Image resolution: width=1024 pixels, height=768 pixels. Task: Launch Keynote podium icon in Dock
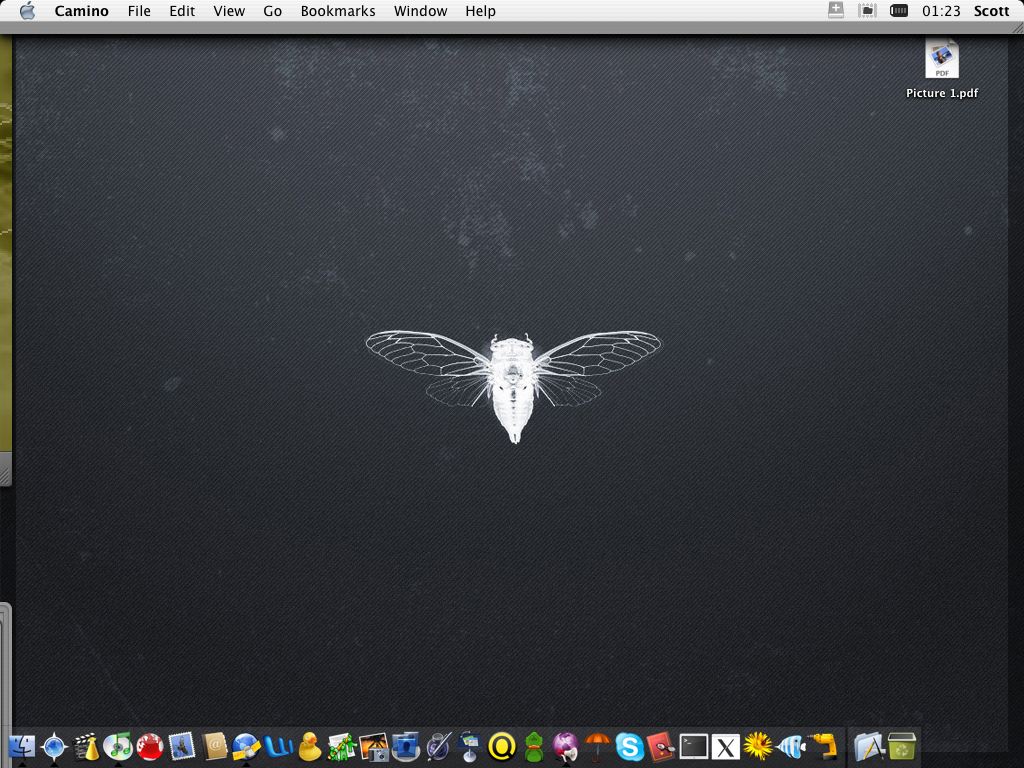470,746
